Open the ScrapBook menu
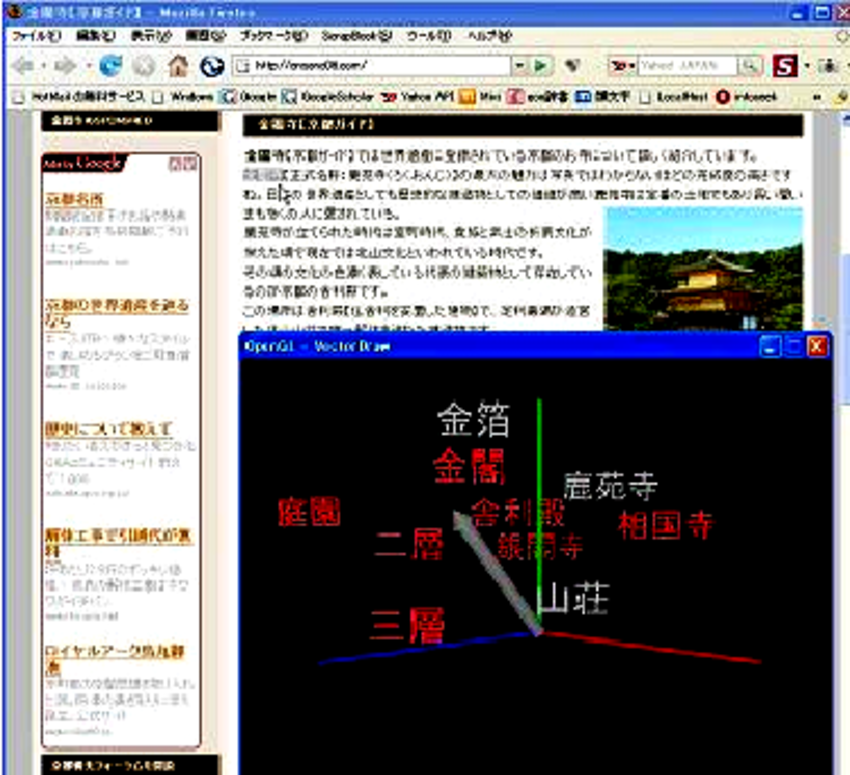The height and width of the screenshot is (775, 850). point(357,36)
